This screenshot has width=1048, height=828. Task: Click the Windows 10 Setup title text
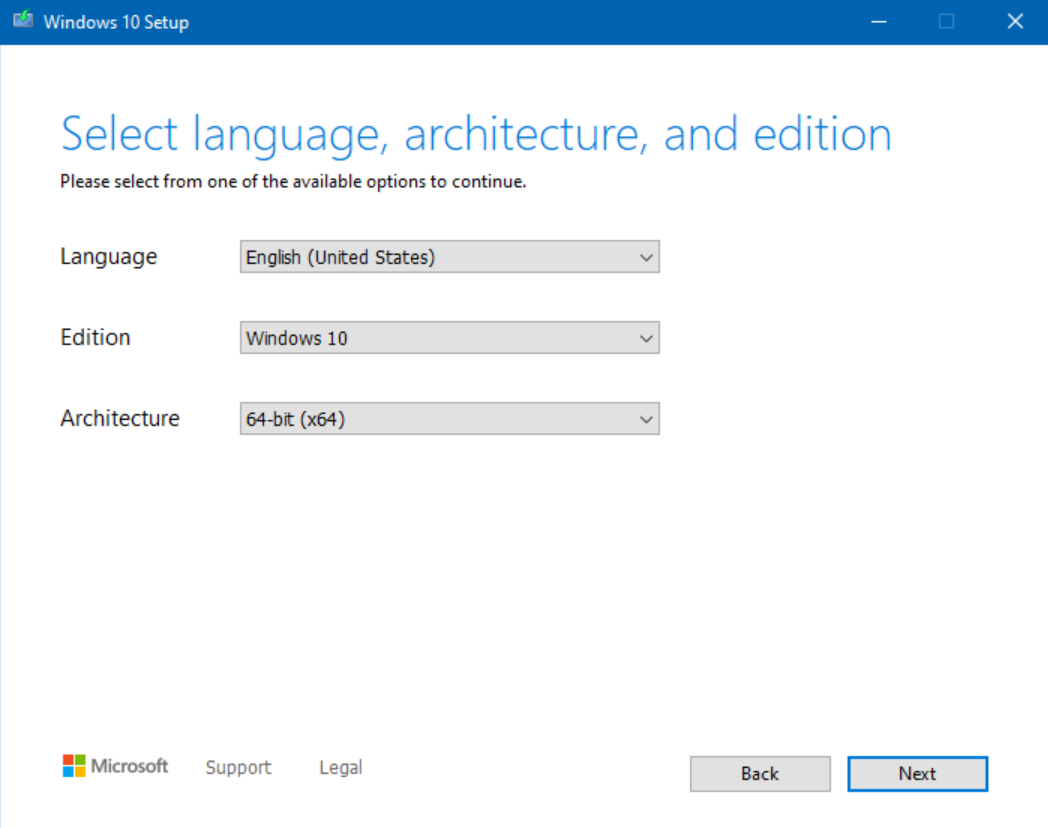[x=117, y=21]
